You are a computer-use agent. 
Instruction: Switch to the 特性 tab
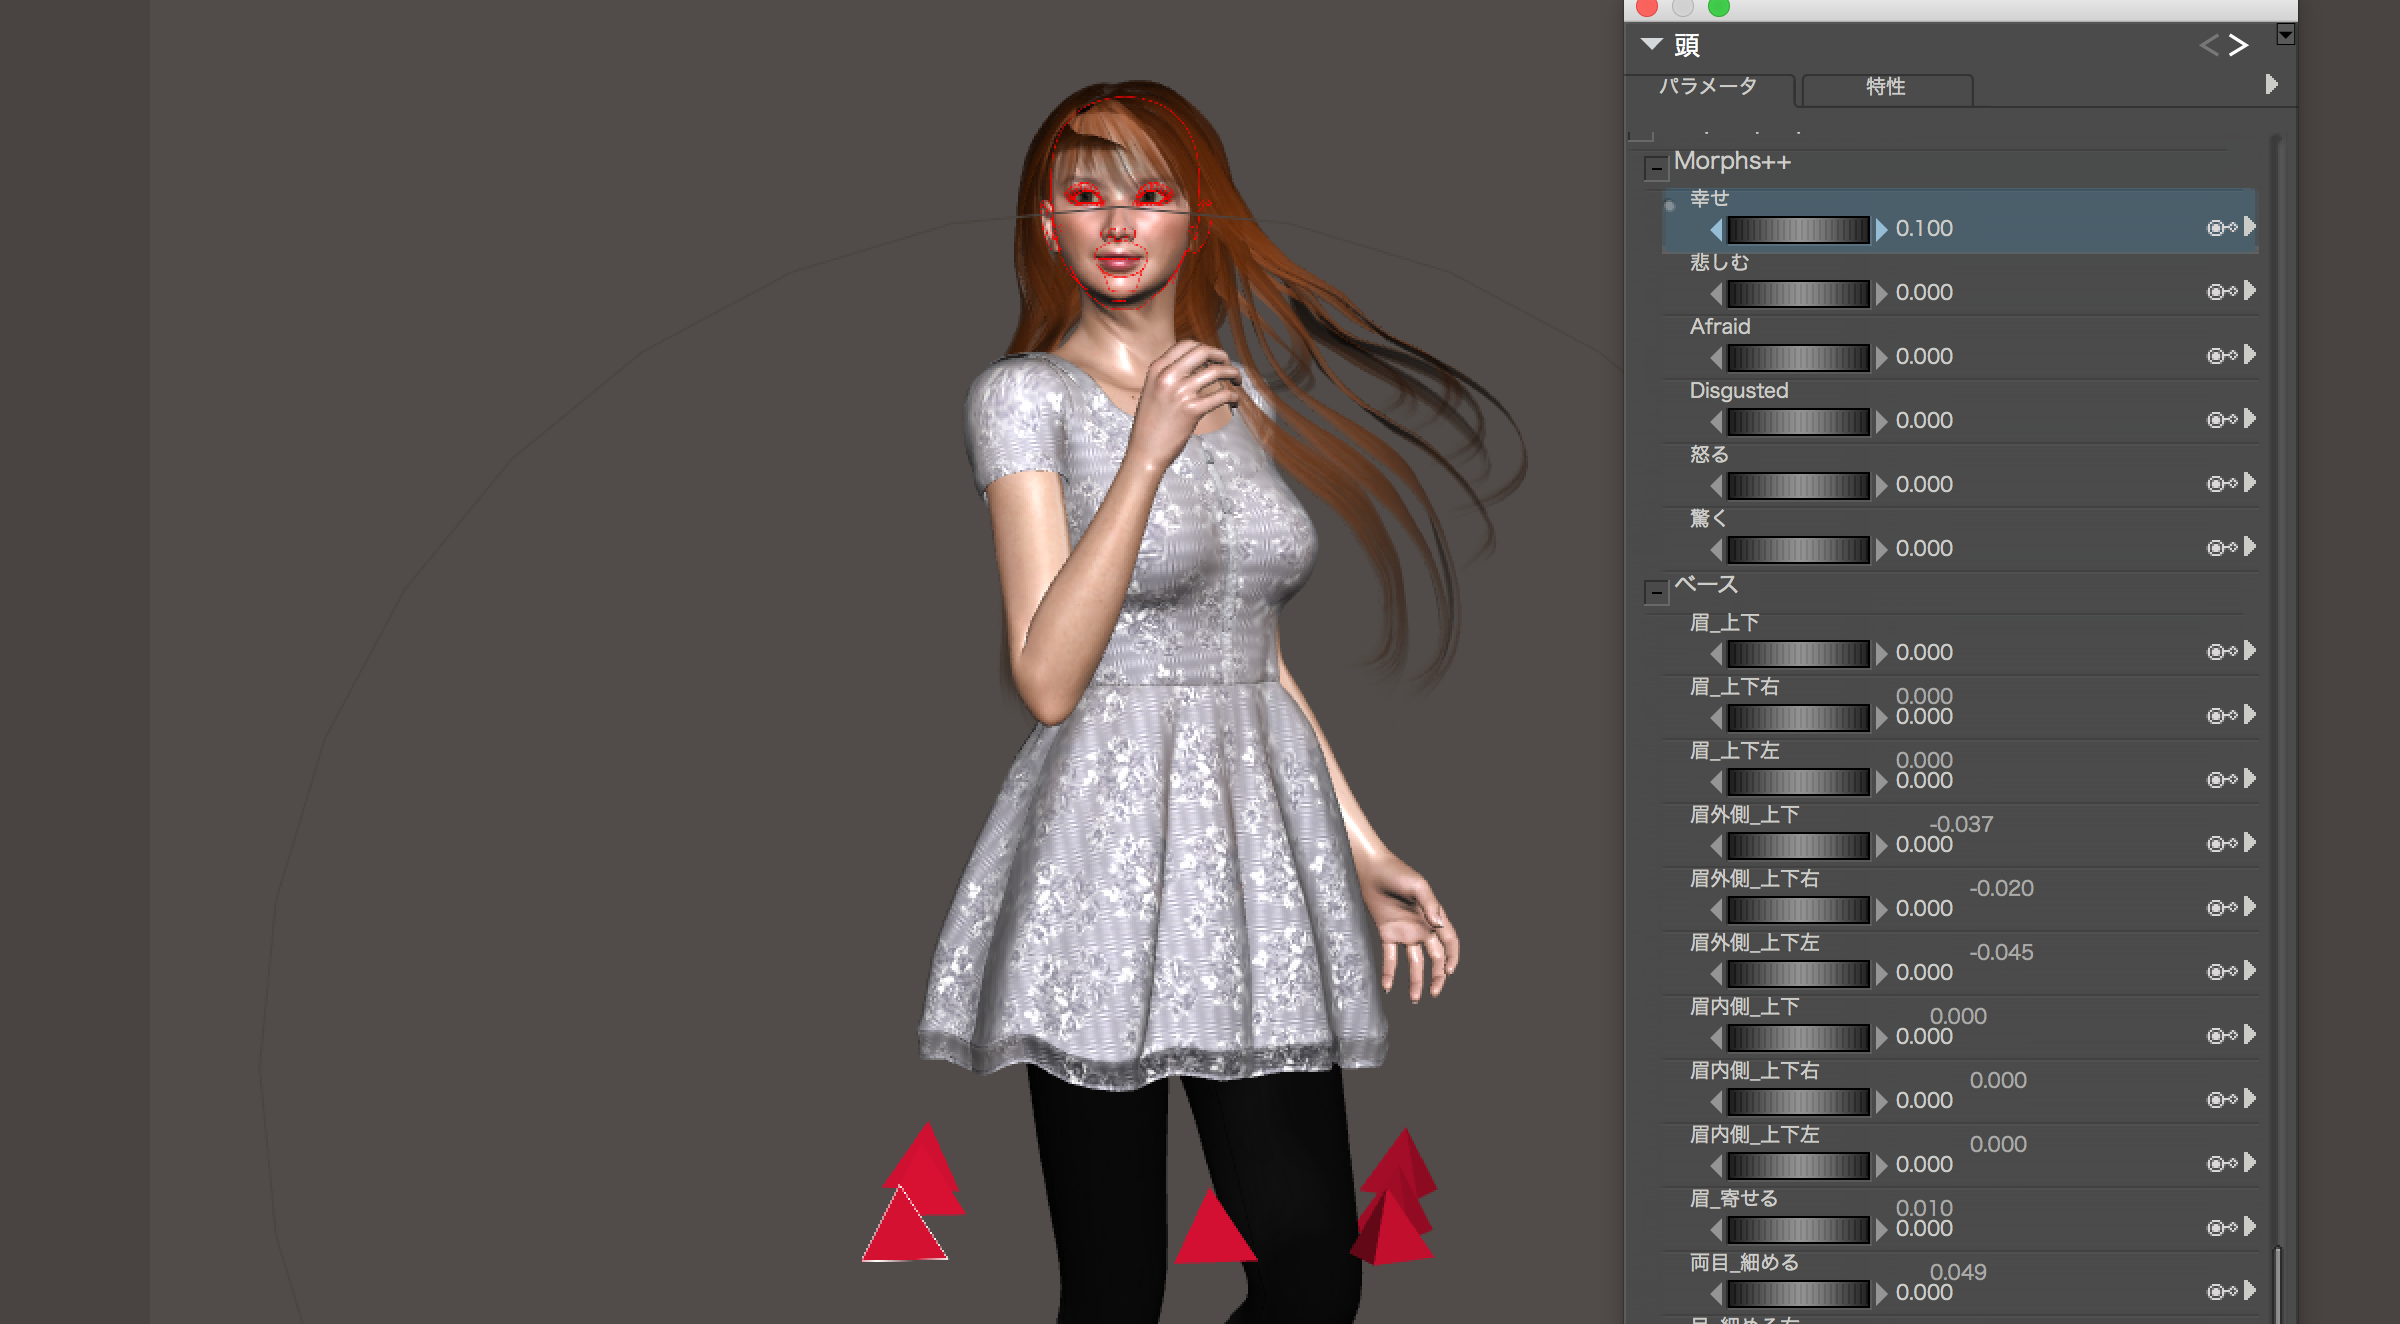1886,87
